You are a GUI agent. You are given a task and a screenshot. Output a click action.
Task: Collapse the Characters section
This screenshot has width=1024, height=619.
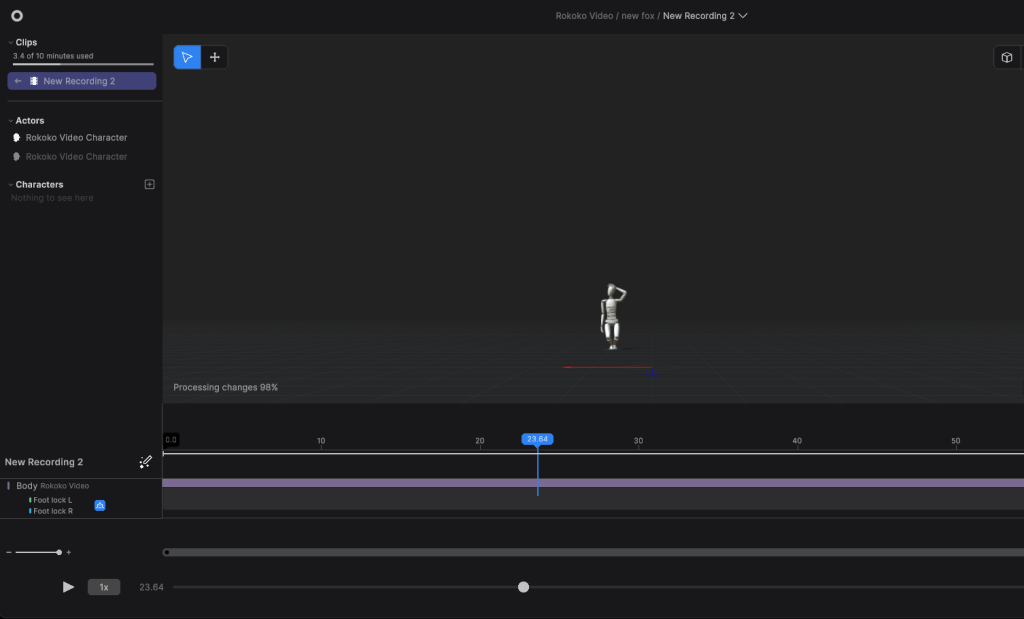point(10,185)
